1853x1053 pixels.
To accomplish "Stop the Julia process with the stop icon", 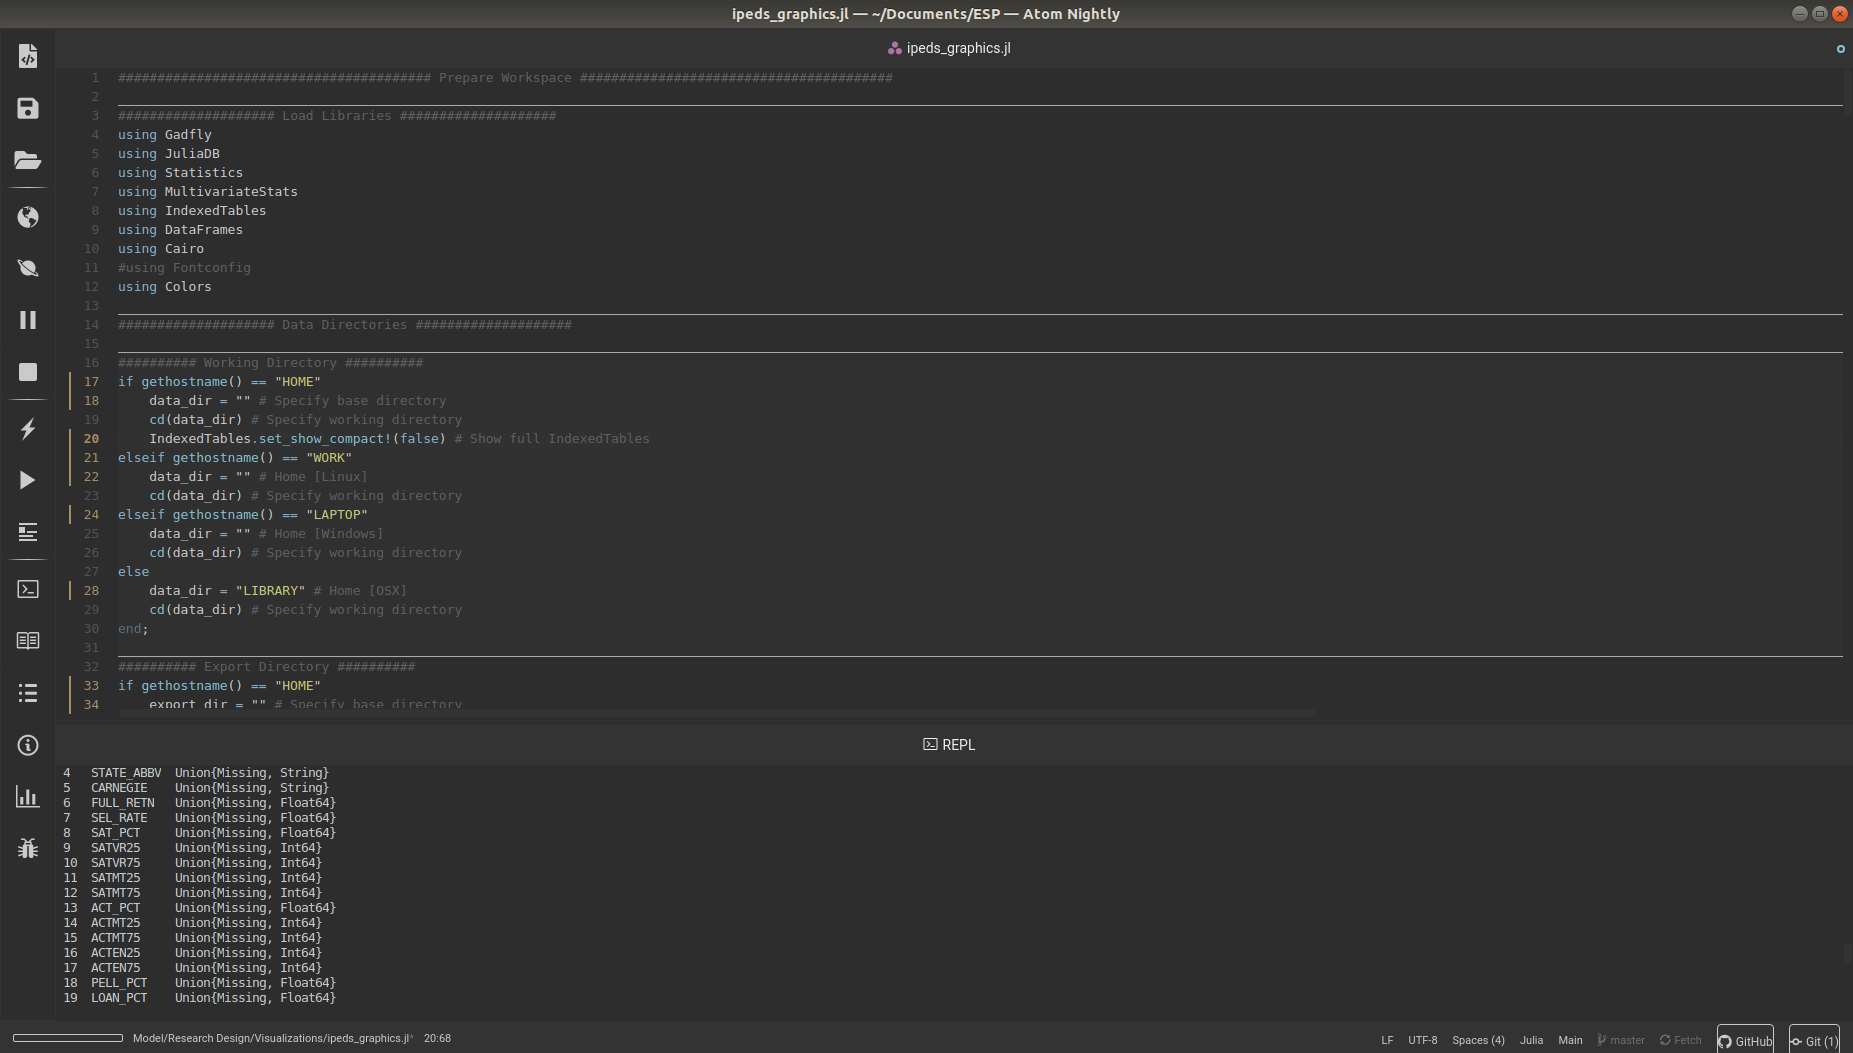I will (x=27, y=372).
